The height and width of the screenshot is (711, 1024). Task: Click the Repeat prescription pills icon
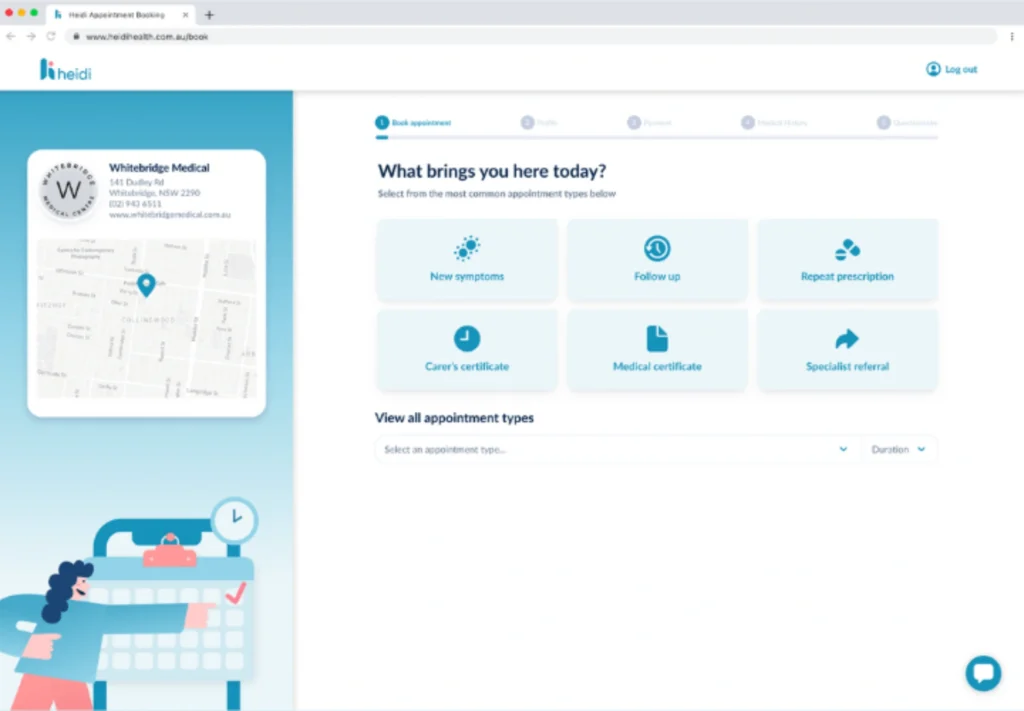847,249
